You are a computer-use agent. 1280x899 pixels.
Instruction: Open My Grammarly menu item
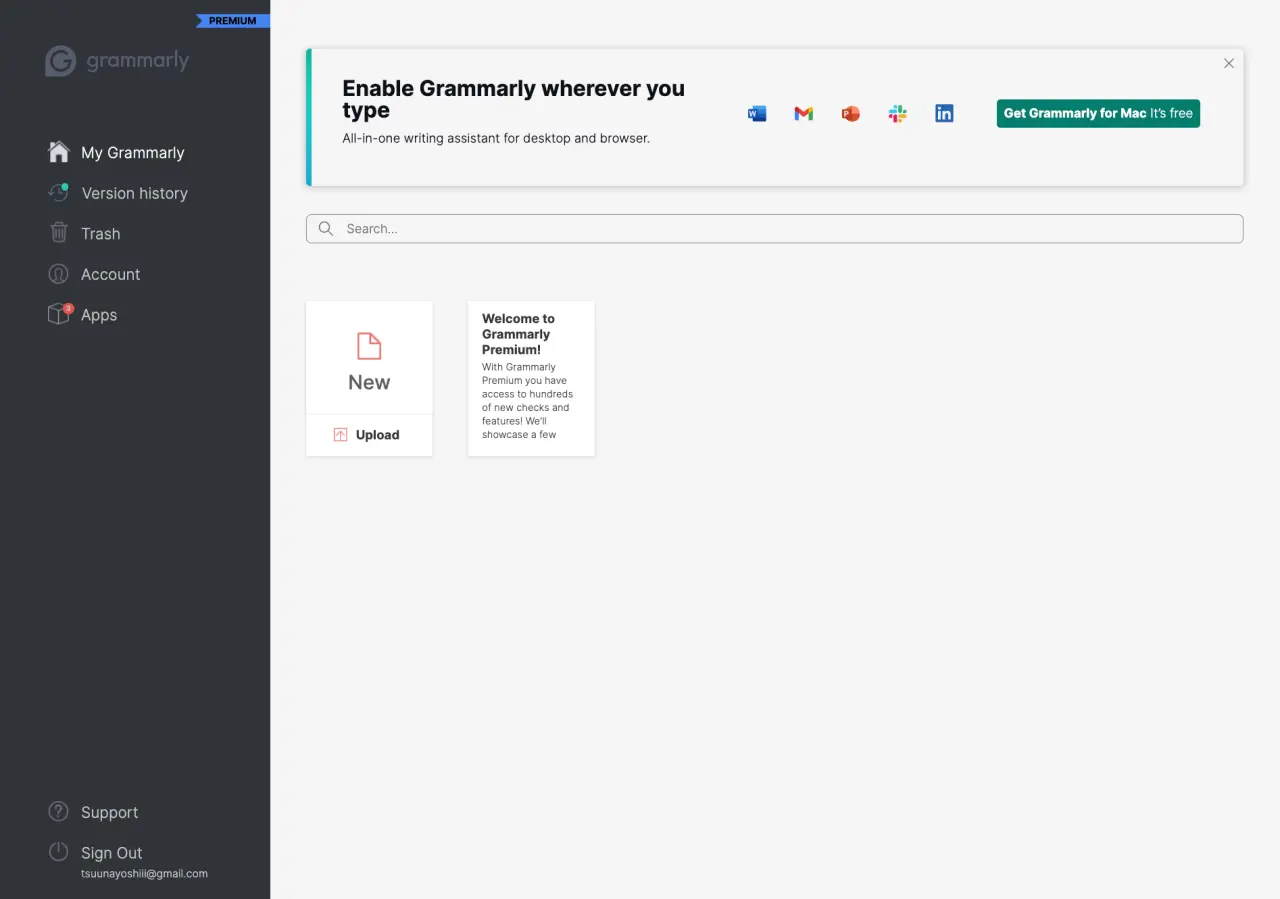click(x=133, y=152)
